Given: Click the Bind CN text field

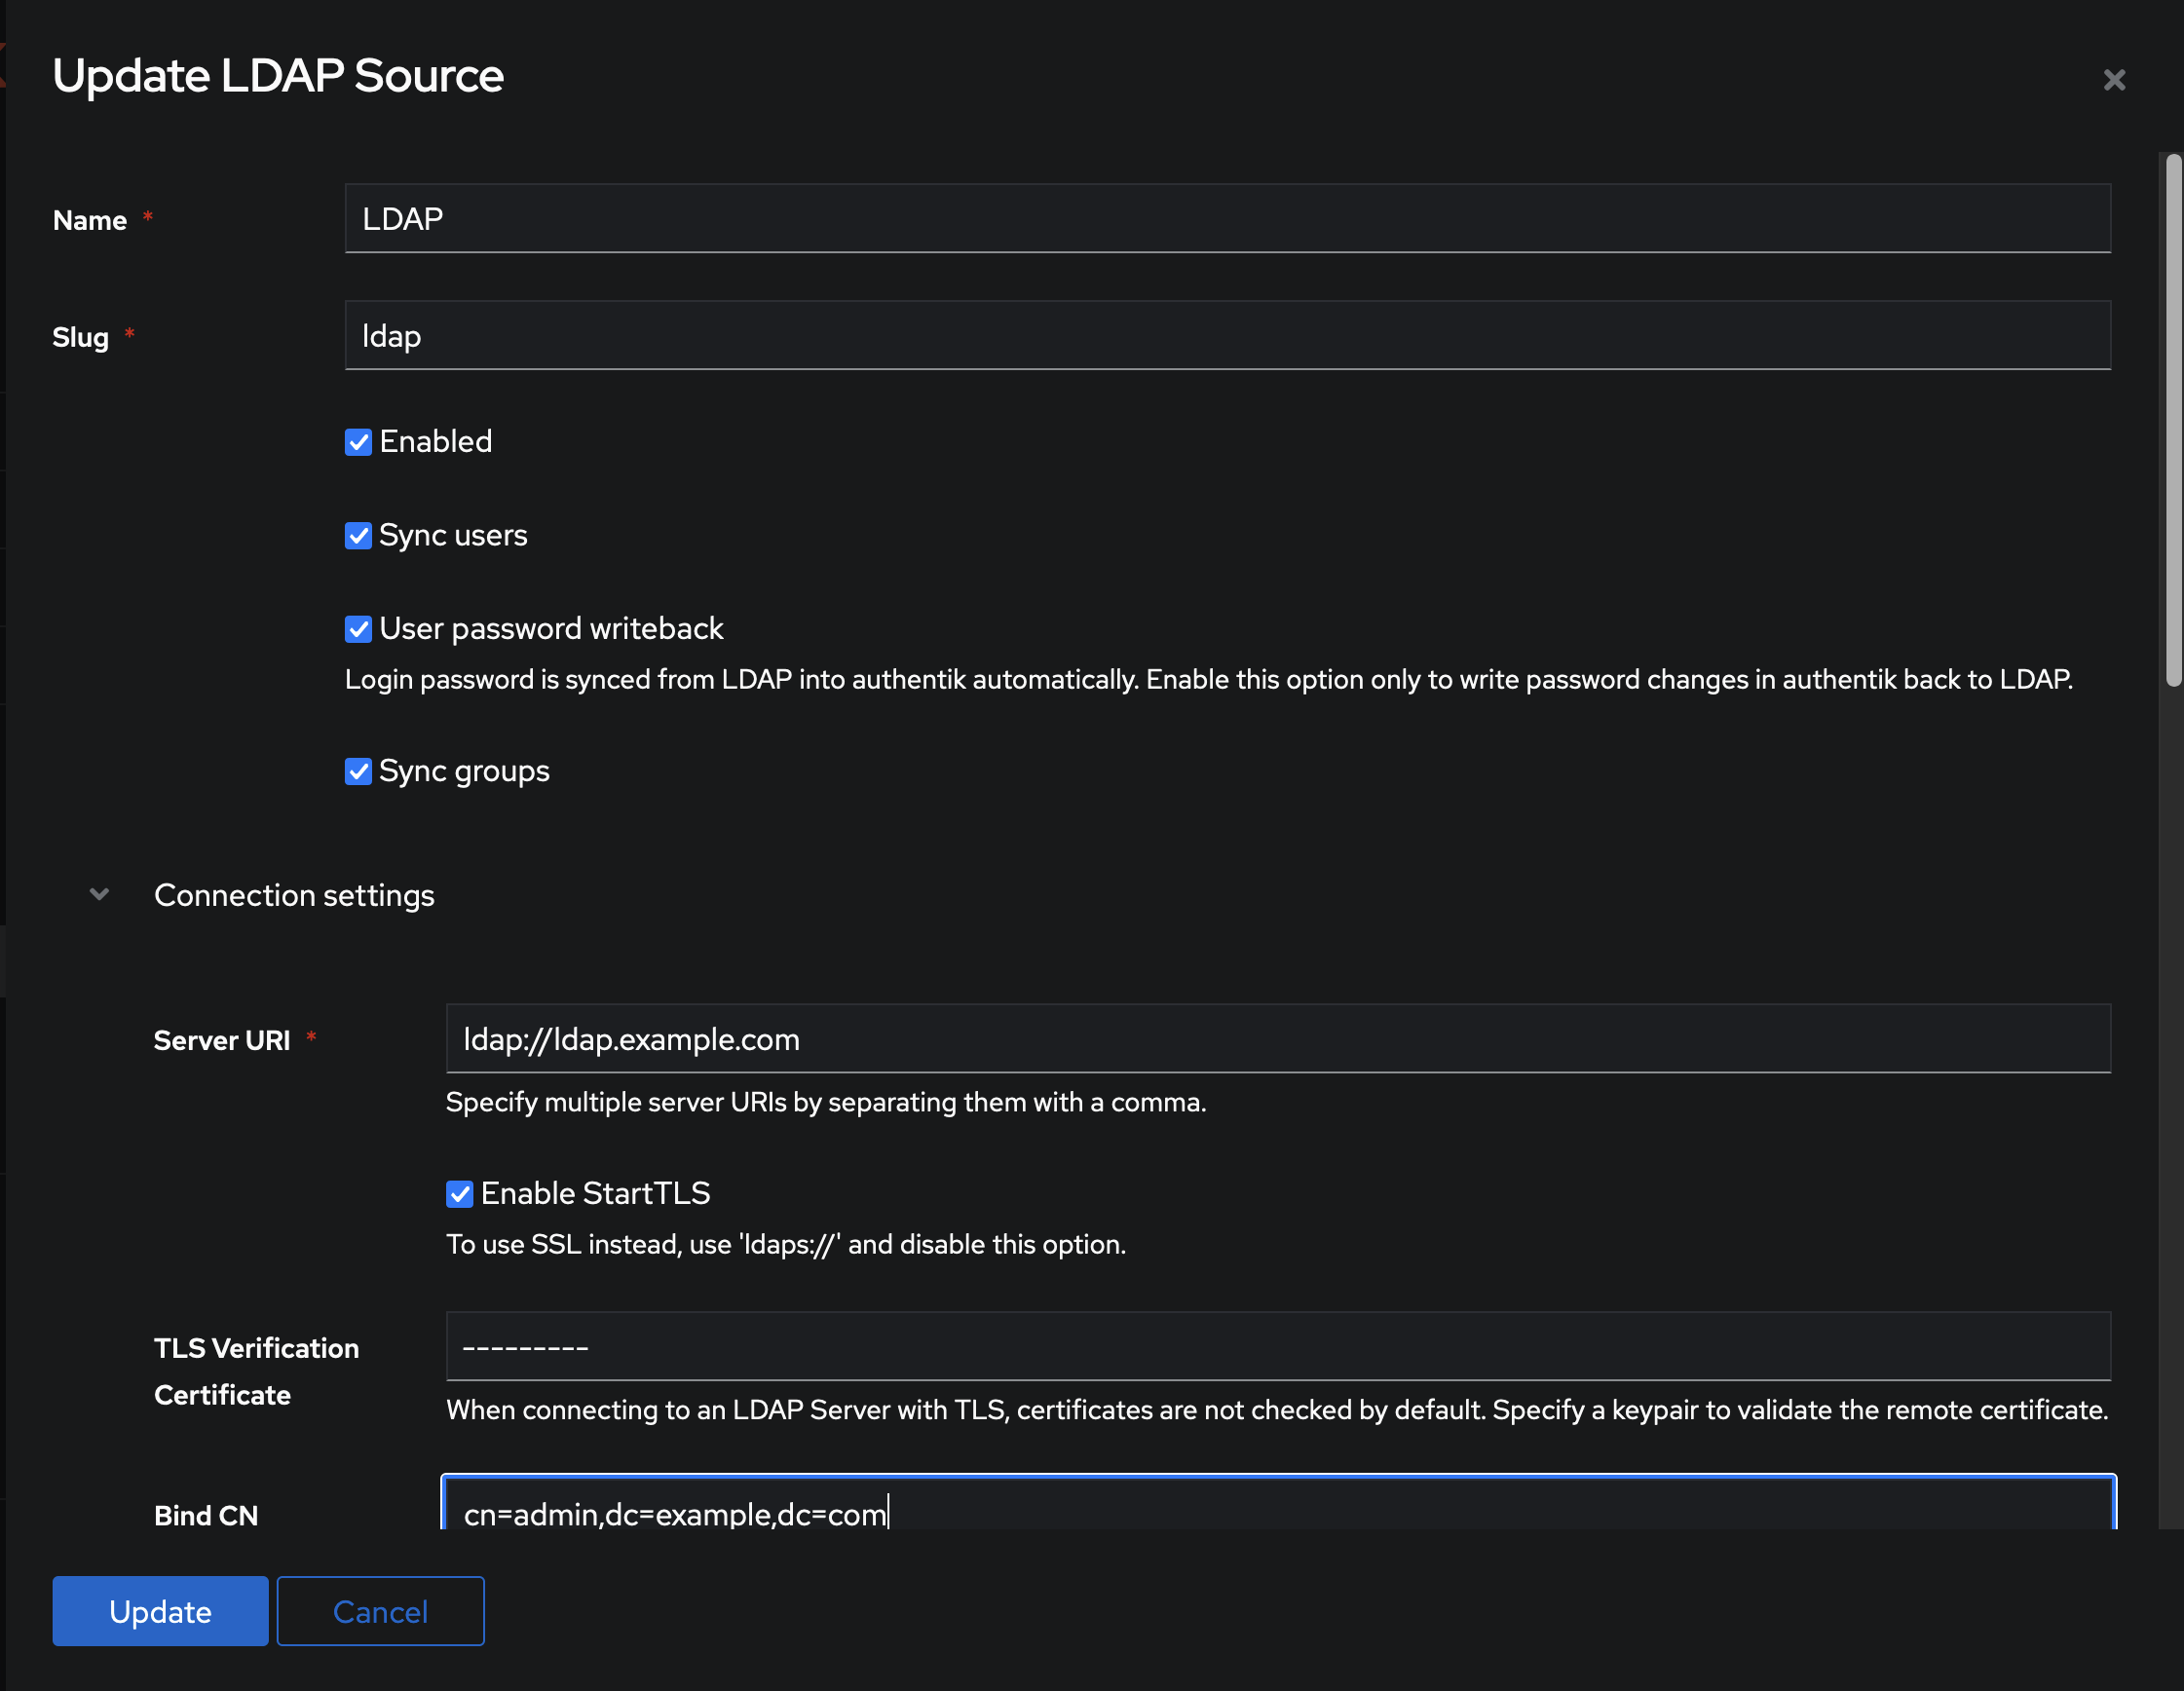Looking at the screenshot, I should click(x=1277, y=1510).
